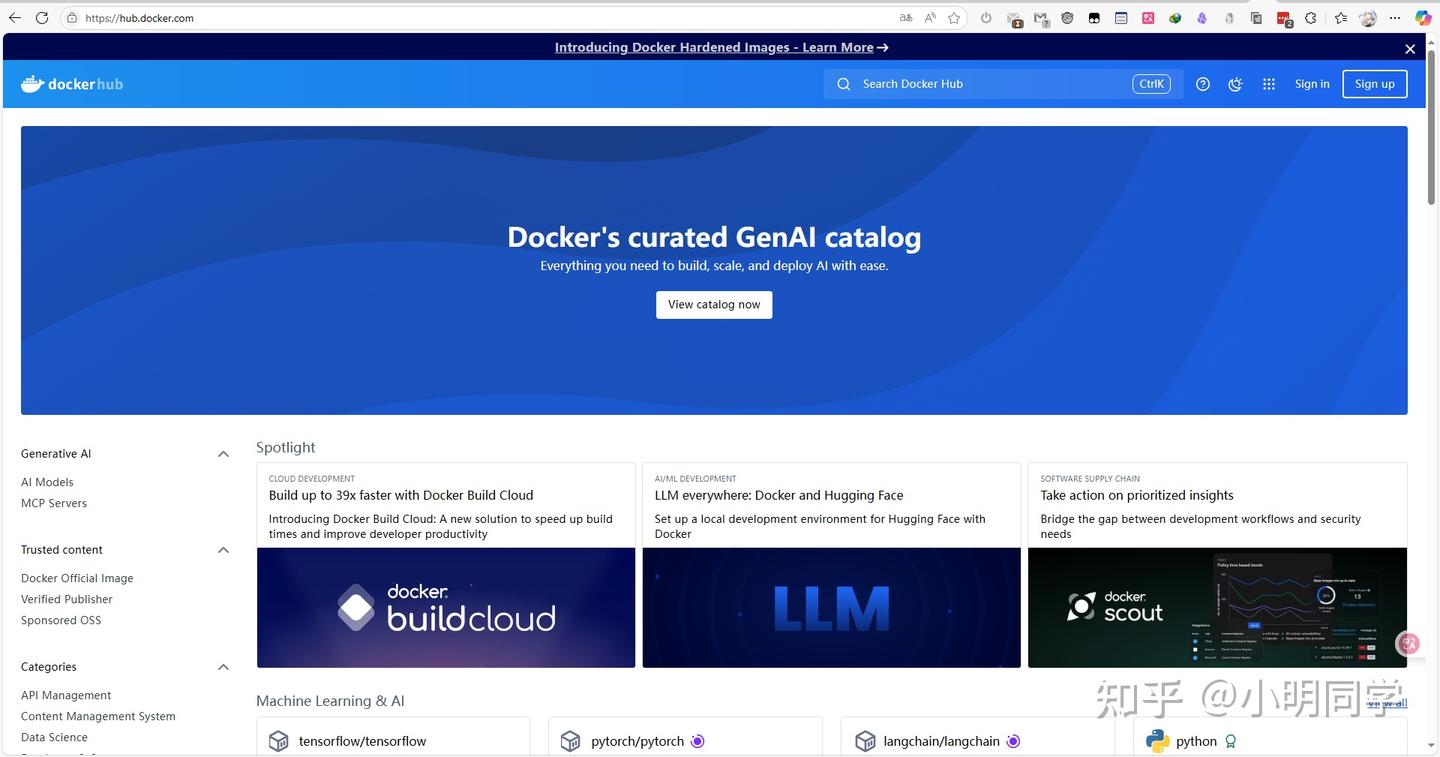Open the apps grid in the Docker Hub header
The width and height of the screenshot is (1440, 757).
click(x=1268, y=84)
